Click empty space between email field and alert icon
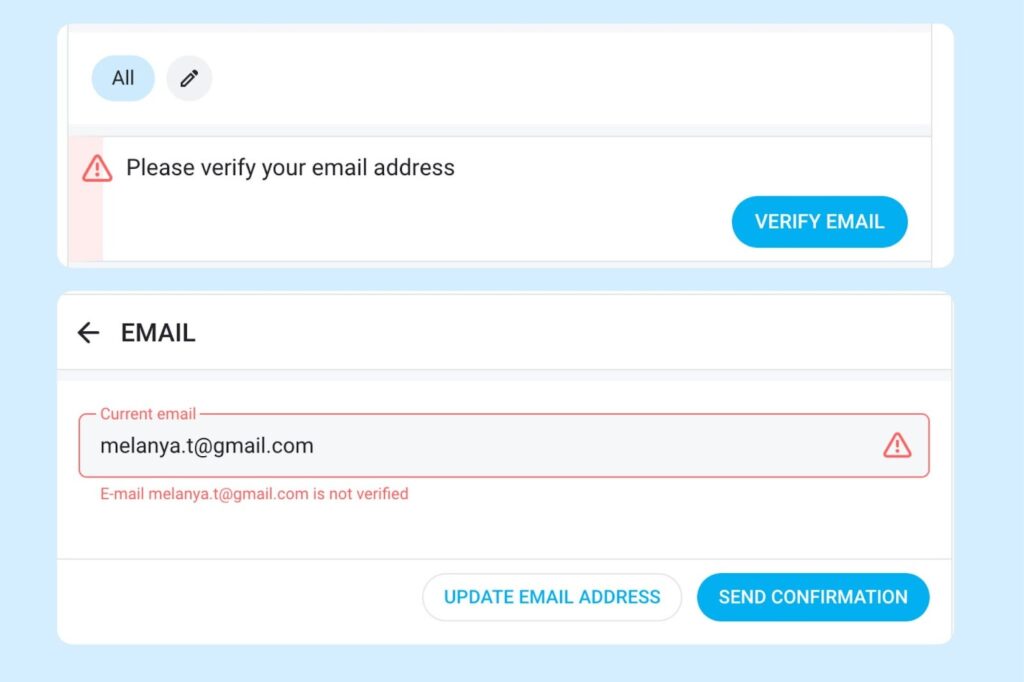This screenshot has width=1024, height=682. coord(600,446)
